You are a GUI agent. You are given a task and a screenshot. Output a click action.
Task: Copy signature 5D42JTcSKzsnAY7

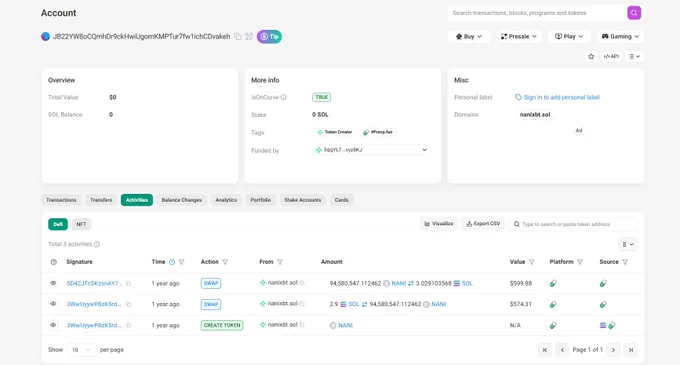pos(128,284)
